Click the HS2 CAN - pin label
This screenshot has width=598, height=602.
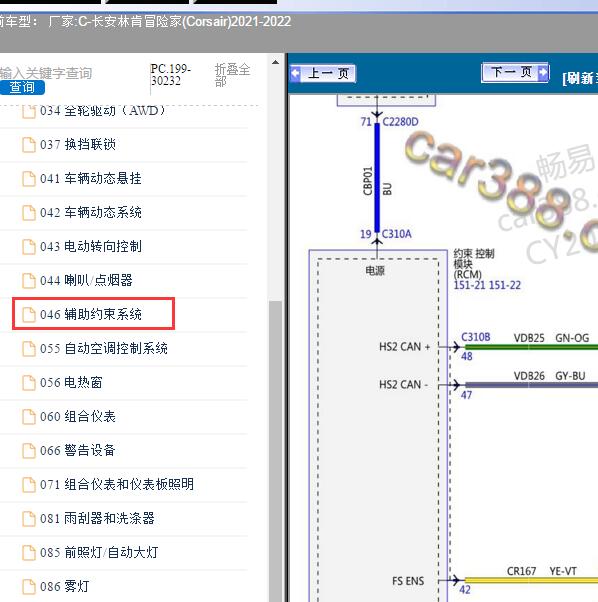pos(403,385)
